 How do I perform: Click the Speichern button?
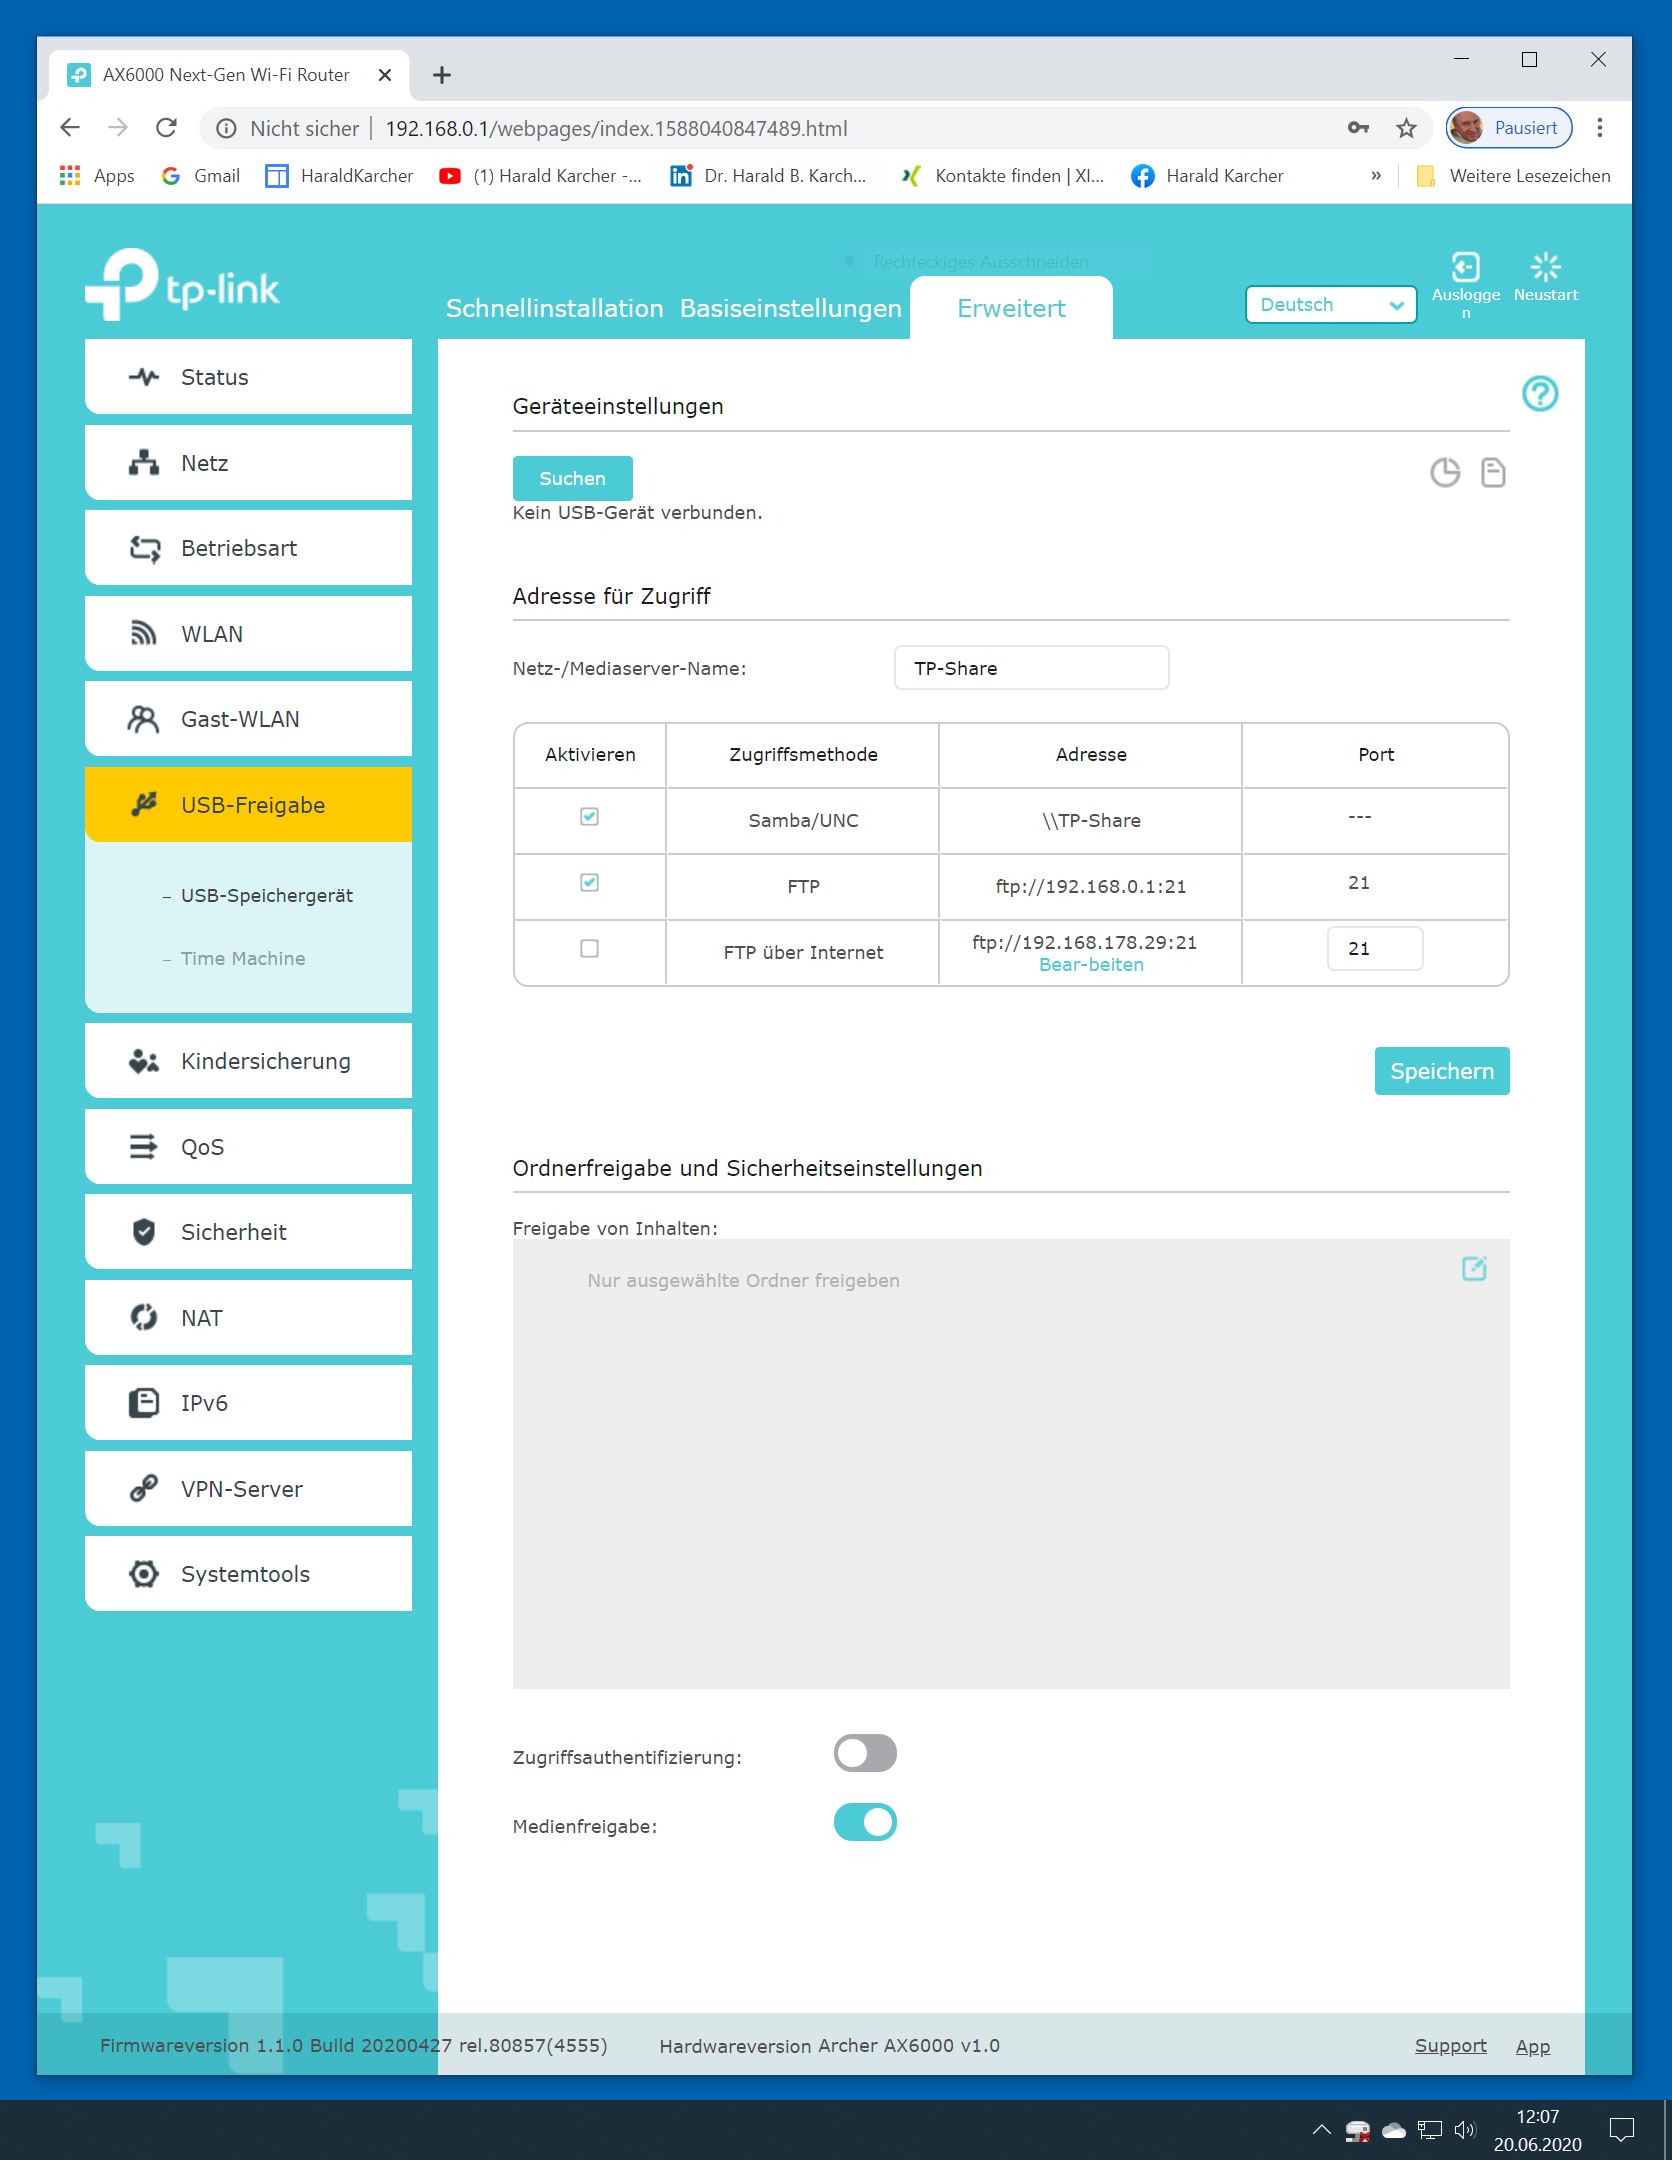pos(1442,1071)
